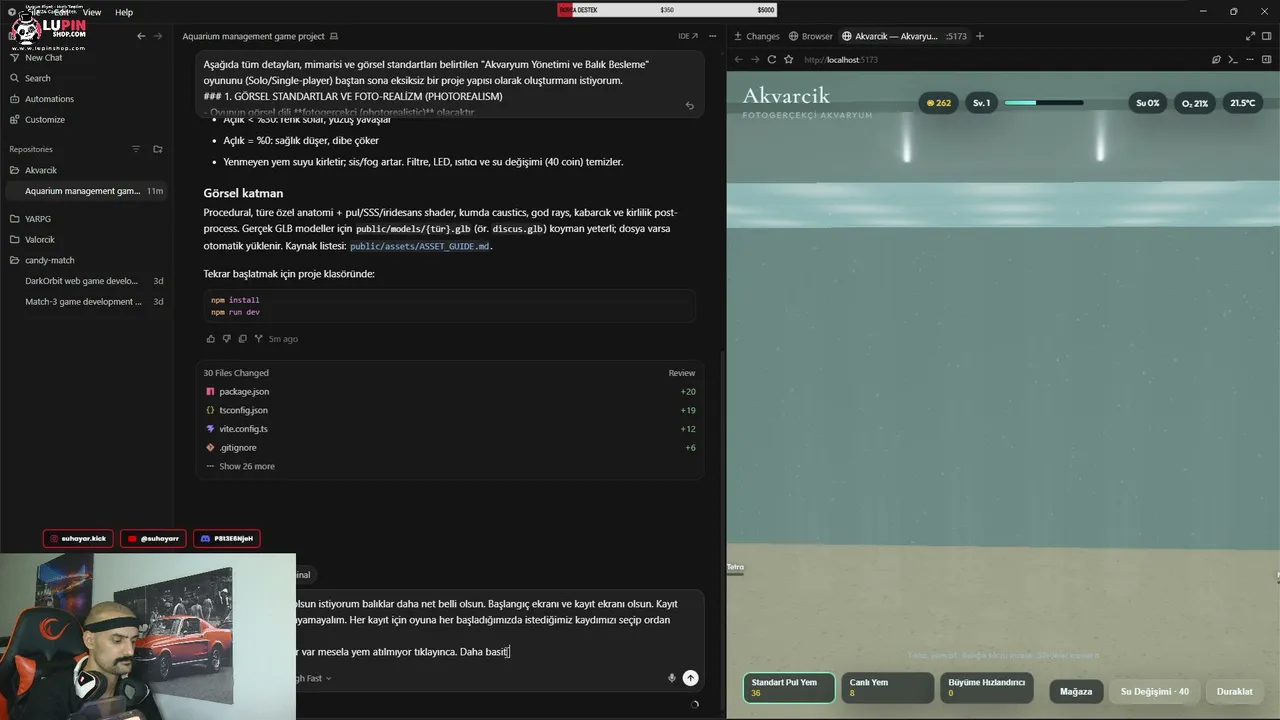The image size is (1280, 720).
Task: Select Standart Pul Yem food
Action: 789,688
